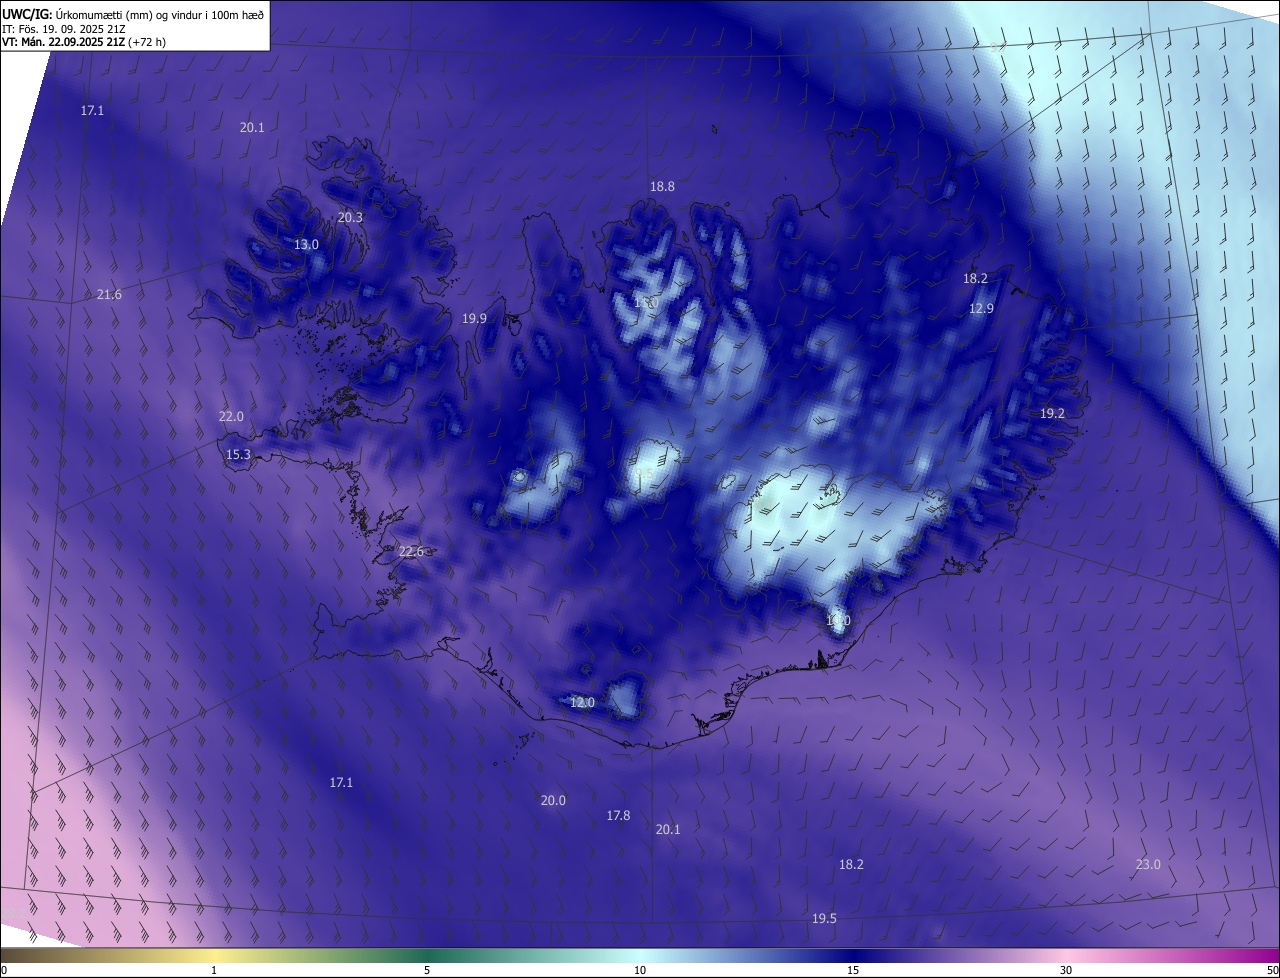The height and width of the screenshot is (978, 1280).
Task: Click the valid time line 'VT: Mán. 22.09.2025 21Z'
Action: 64,42
